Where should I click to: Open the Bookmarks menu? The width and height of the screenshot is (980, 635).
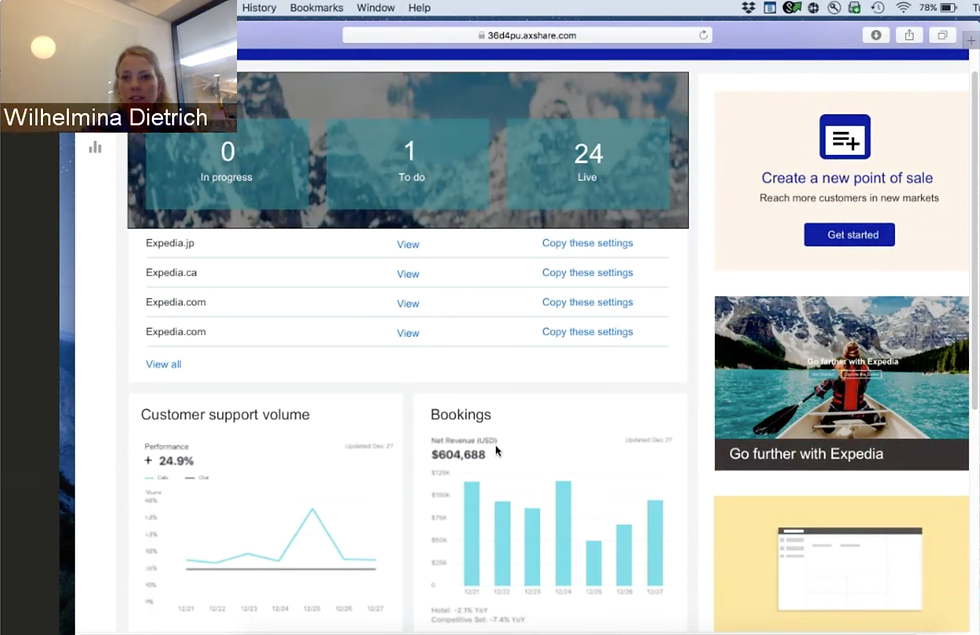point(316,8)
